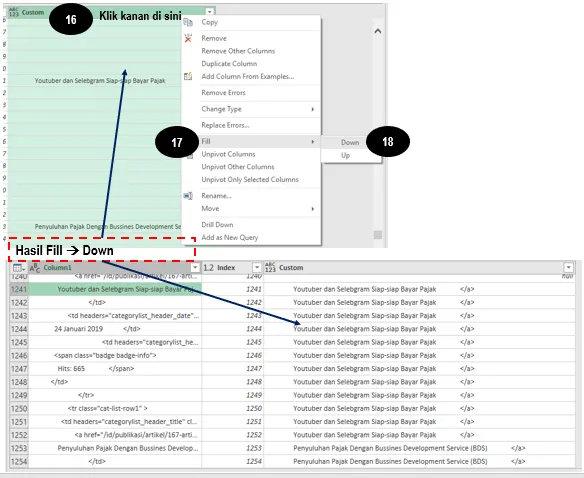
Task: Open the Column1 filter dropdown
Action: click(195, 268)
